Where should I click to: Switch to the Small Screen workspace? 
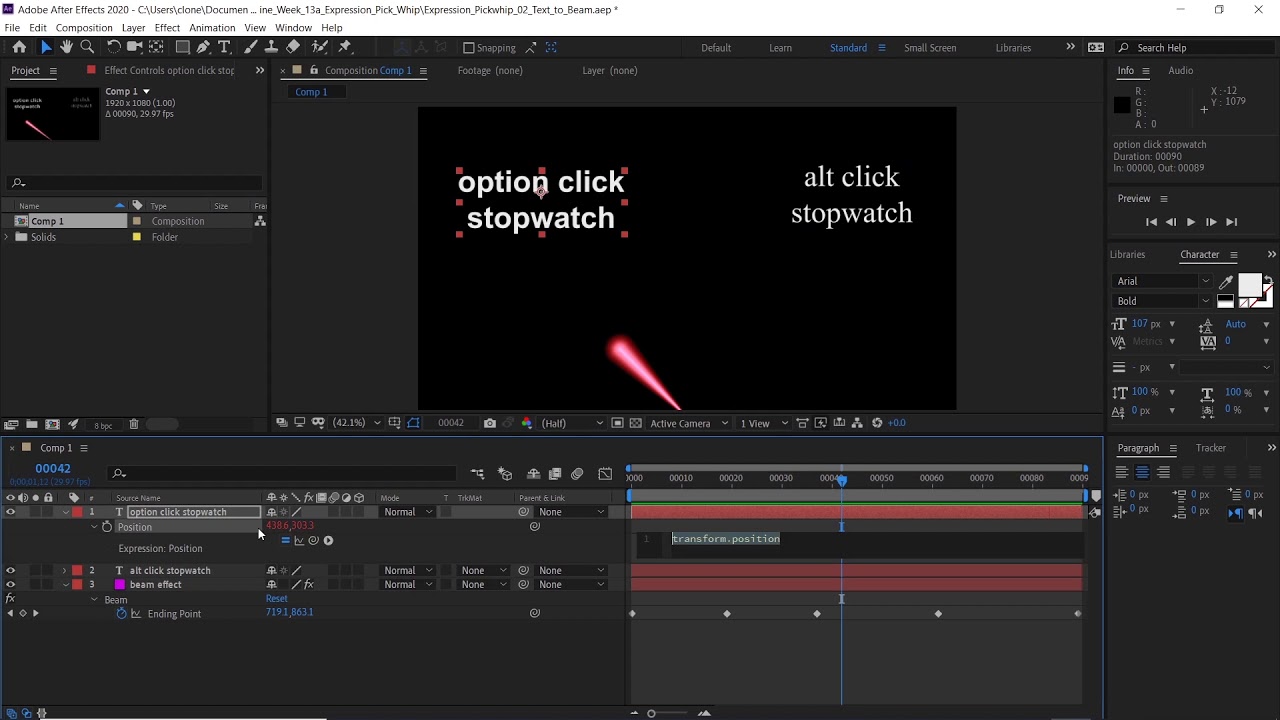(x=930, y=48)
